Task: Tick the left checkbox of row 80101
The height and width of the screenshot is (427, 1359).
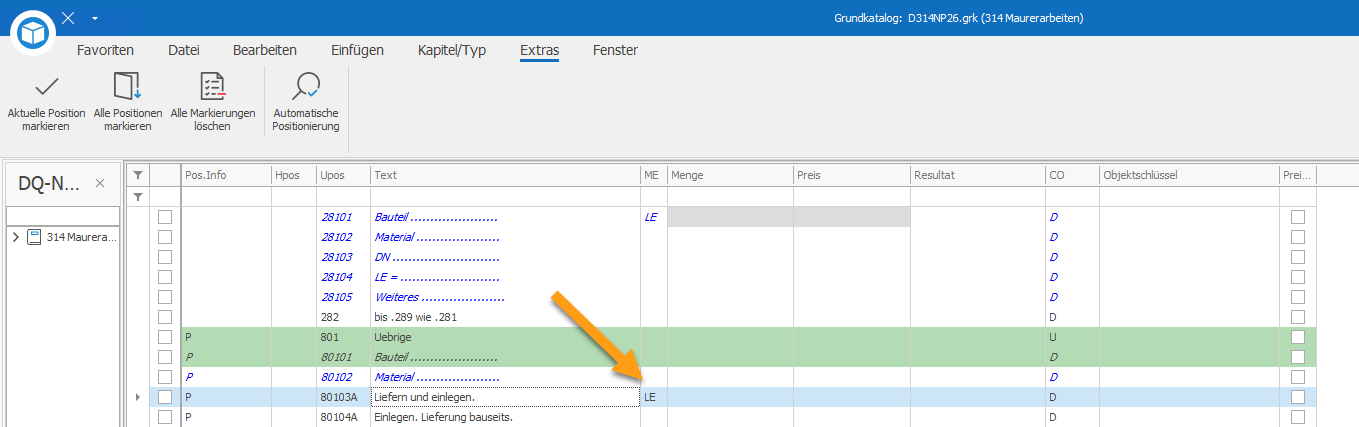Action: pos(165,357)
